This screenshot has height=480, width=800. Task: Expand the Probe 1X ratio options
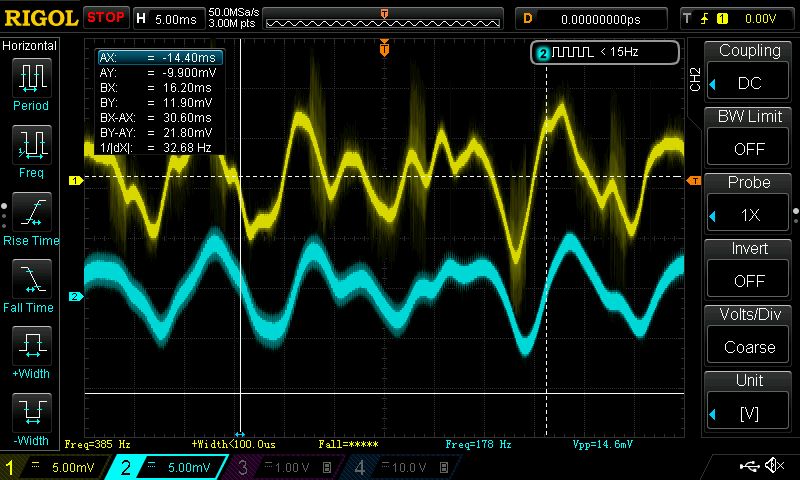click(749, 201)
